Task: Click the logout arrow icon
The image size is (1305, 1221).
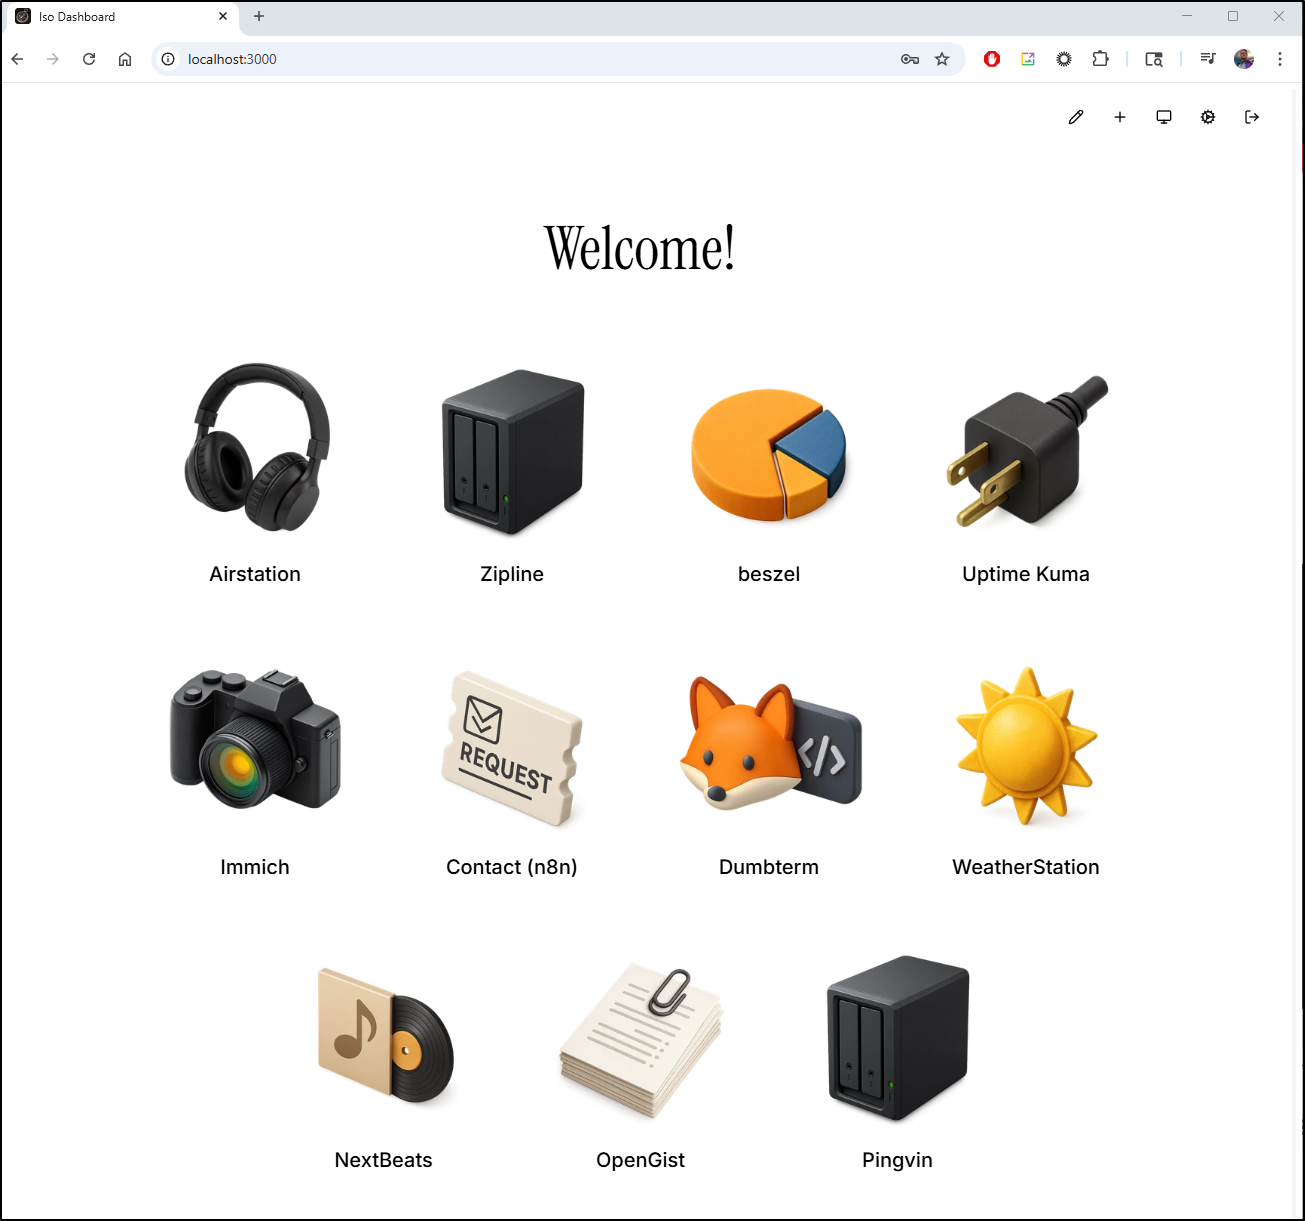Action: [x=1252, y=117]
